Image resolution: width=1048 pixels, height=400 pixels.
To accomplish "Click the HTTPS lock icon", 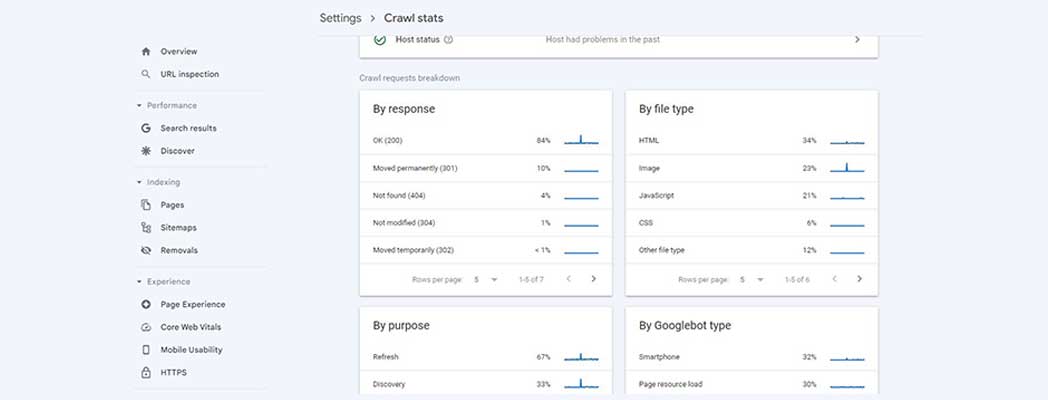I will tap(146, 373).
